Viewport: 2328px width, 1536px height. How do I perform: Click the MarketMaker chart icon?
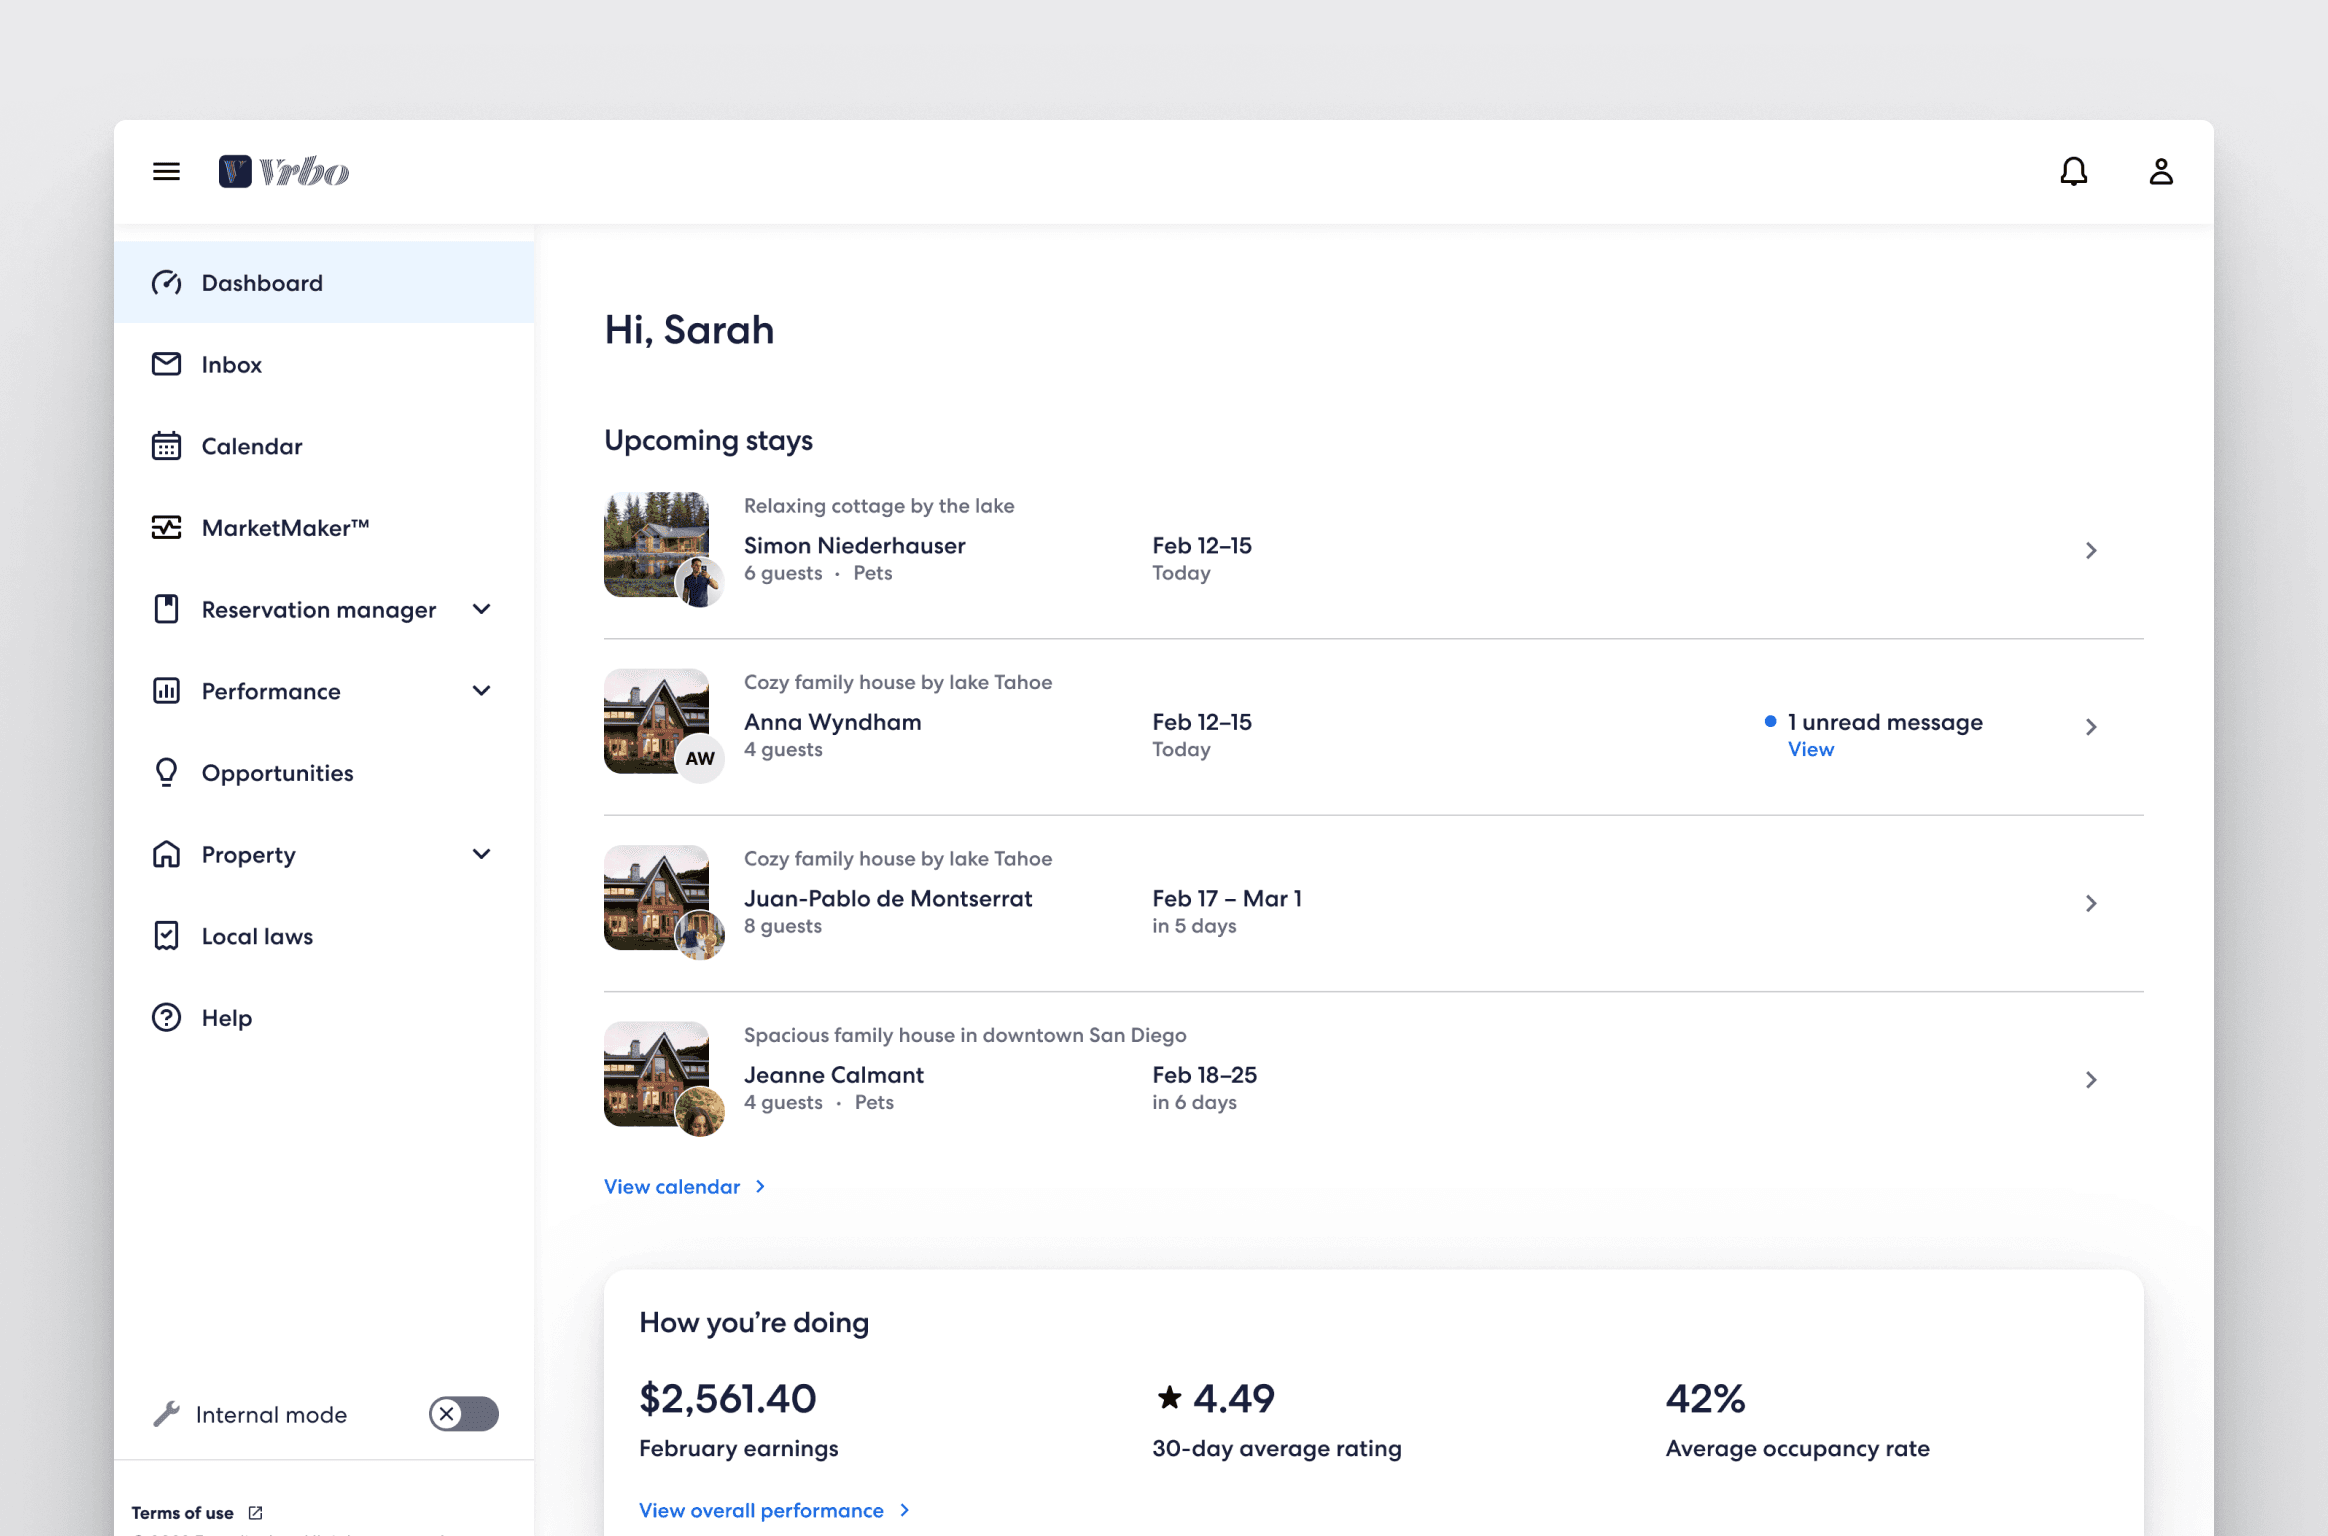point(166,527)
